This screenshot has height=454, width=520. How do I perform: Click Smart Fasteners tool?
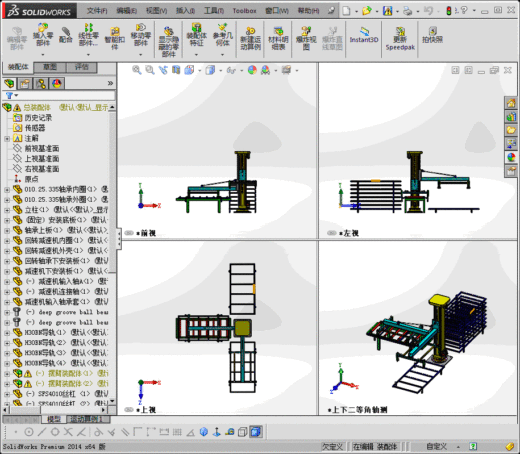coord(115,38)
